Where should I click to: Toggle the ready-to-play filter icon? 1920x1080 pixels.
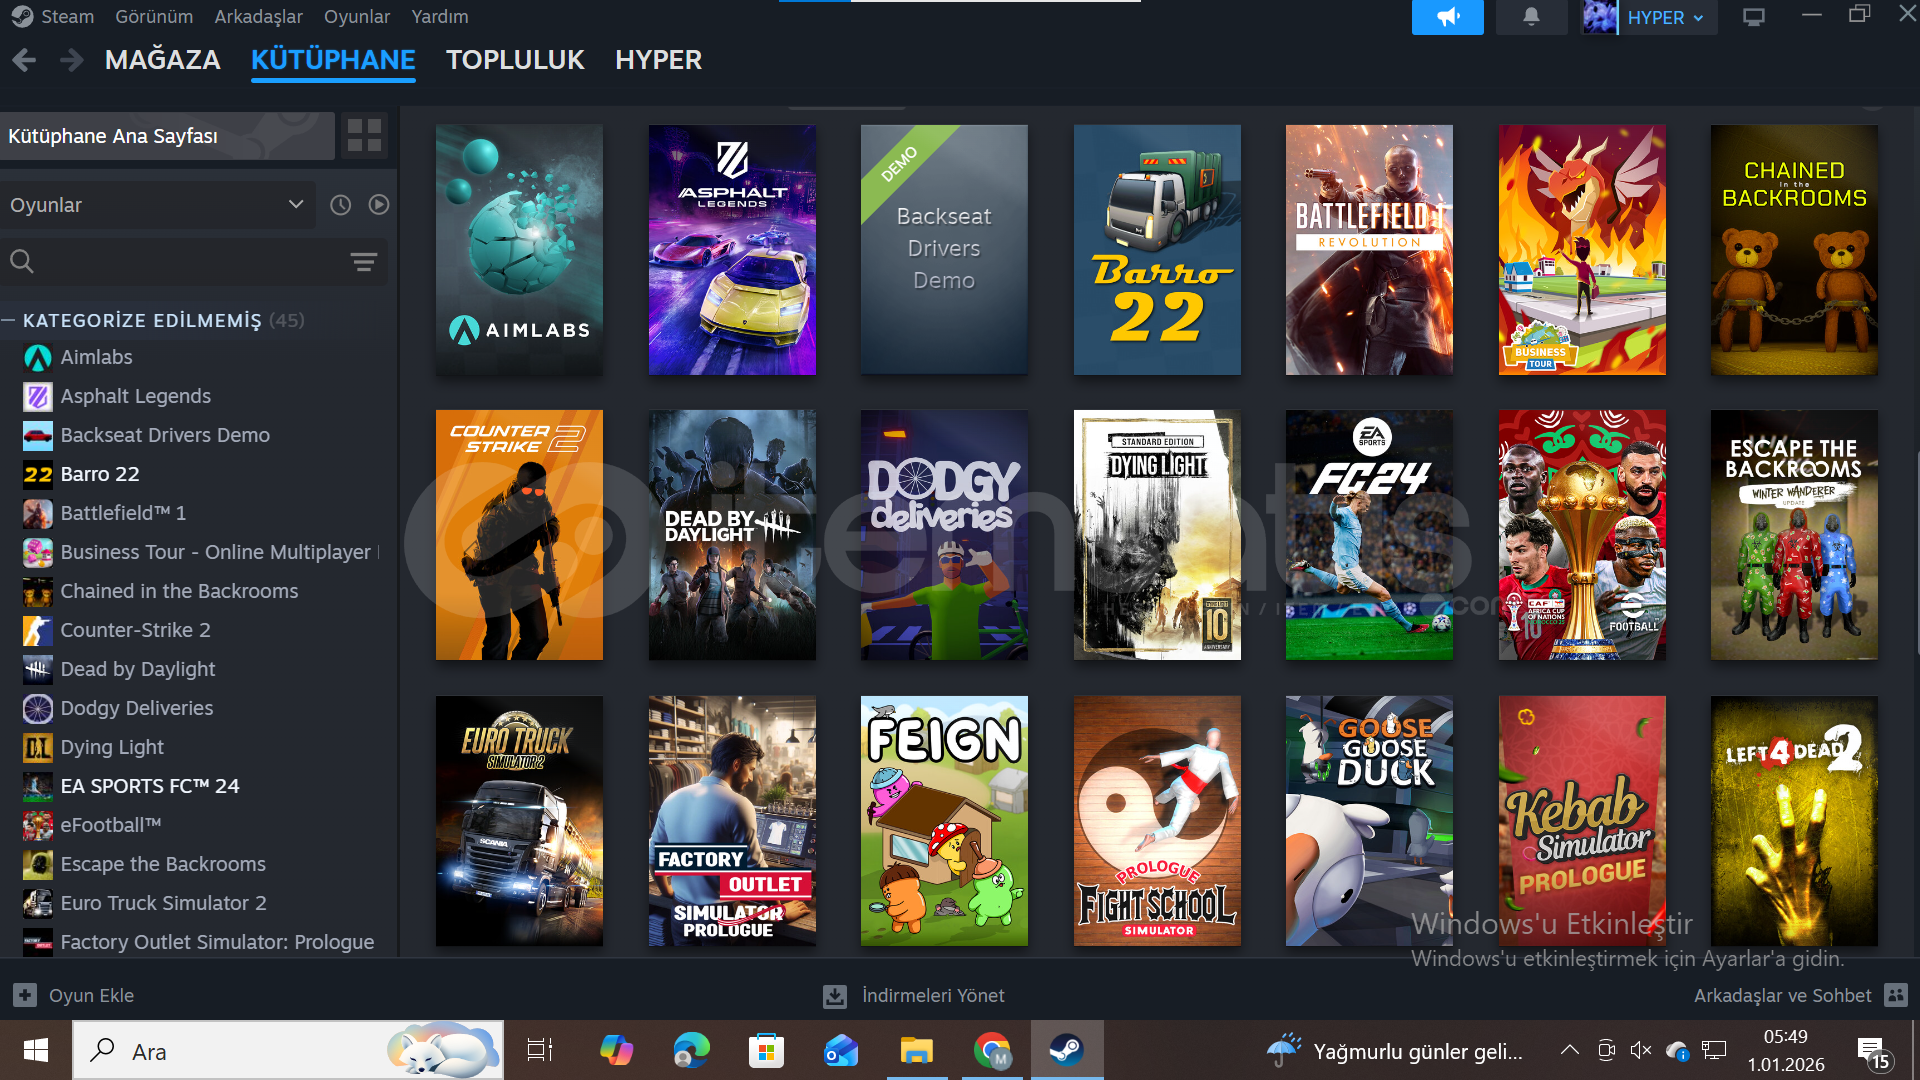(x=378, y=205)
